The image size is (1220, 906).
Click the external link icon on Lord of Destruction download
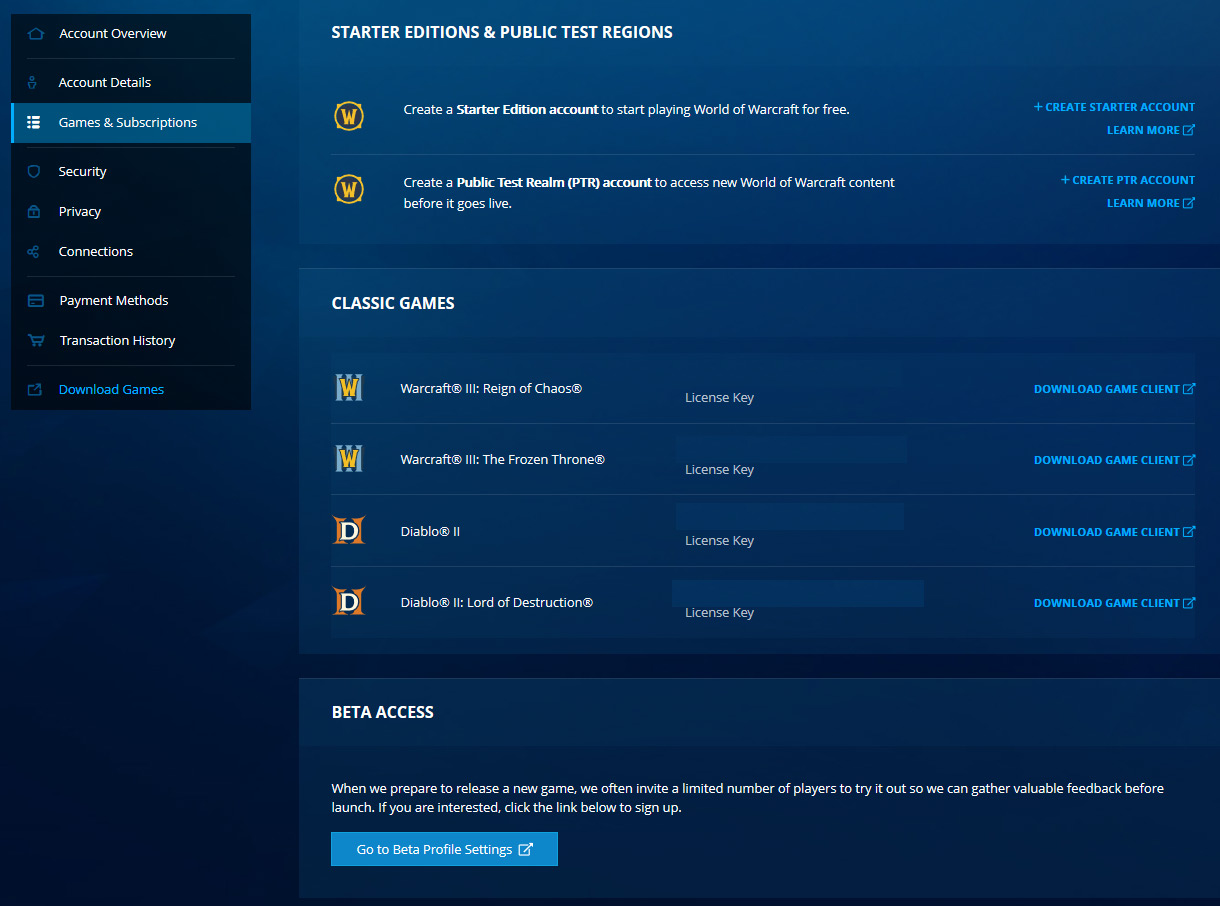(x=1189, y=603)
